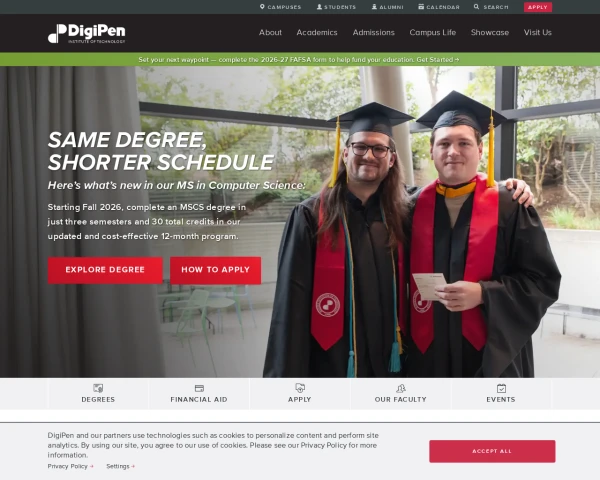The width and height of the screenshot is (600, 480).
Task: Click the DigiPen logo
Action: (86, 33)
